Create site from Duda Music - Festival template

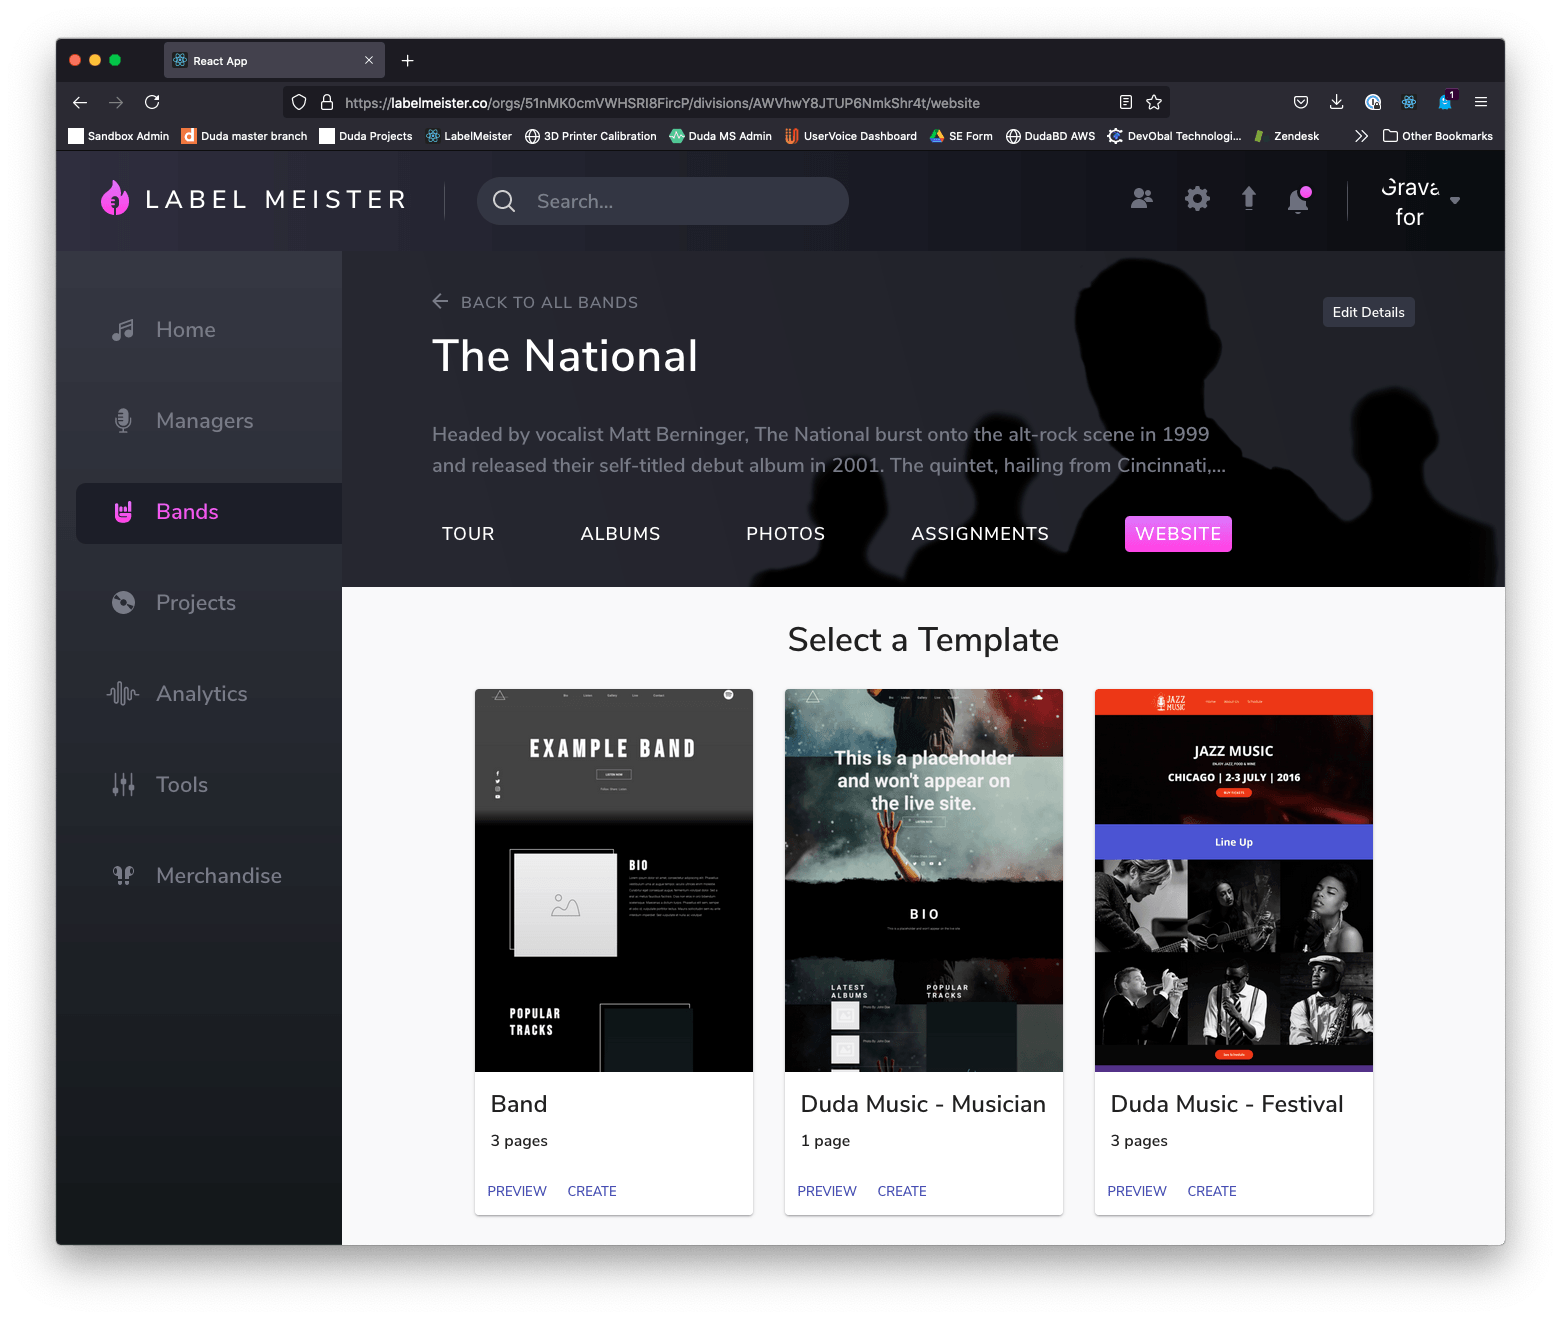coord(1212,1191)
